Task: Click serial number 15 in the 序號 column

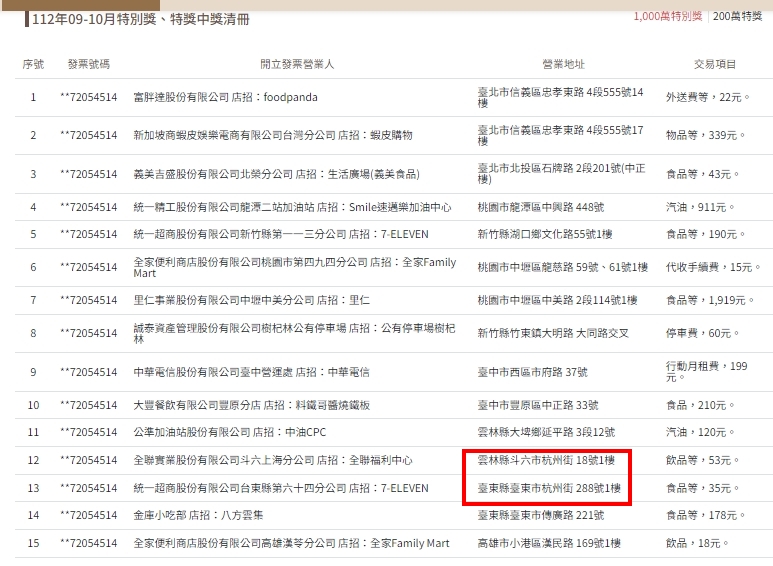Action: pyautogui.click(x=33, y=543)
